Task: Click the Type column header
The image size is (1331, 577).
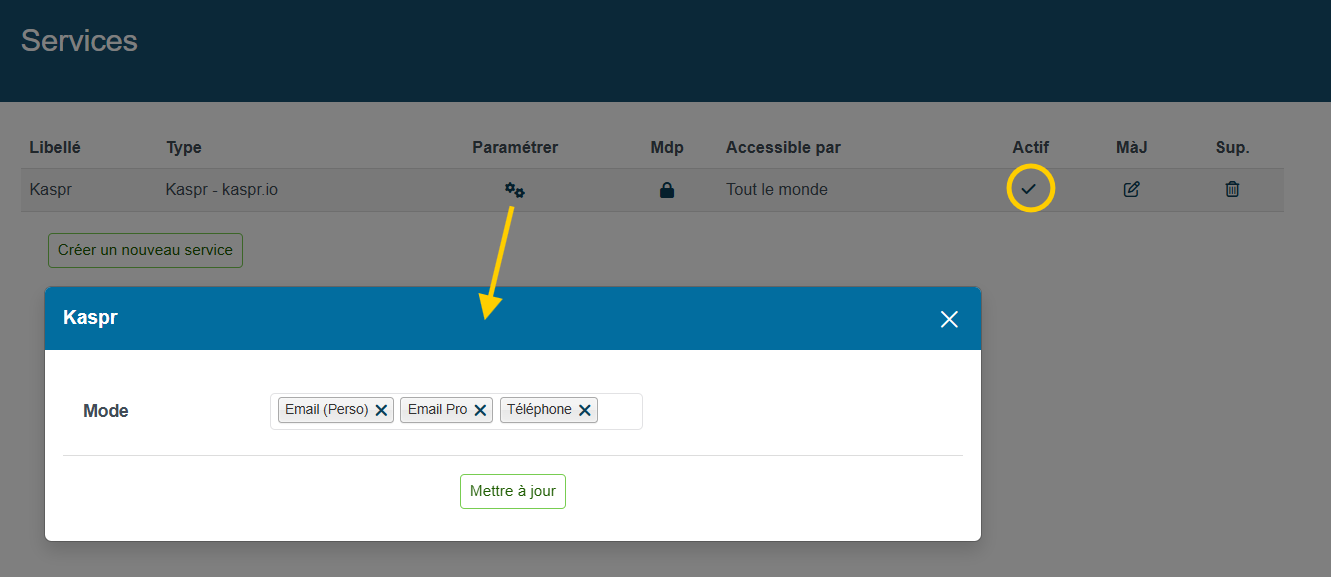Action: 184,147
